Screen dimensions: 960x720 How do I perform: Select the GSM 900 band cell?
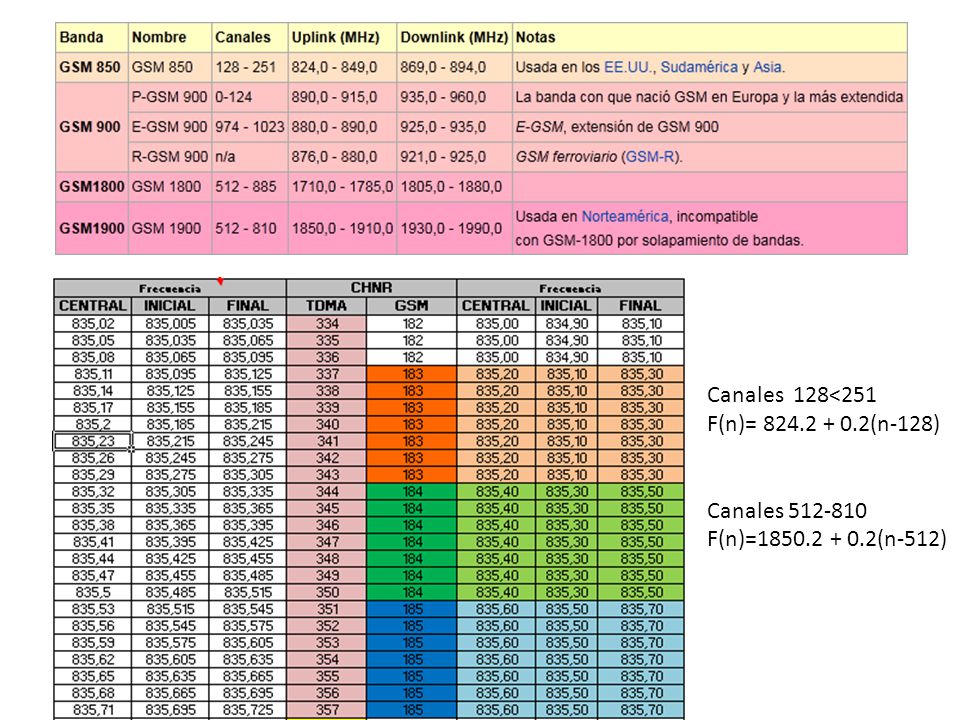[92, 127]
